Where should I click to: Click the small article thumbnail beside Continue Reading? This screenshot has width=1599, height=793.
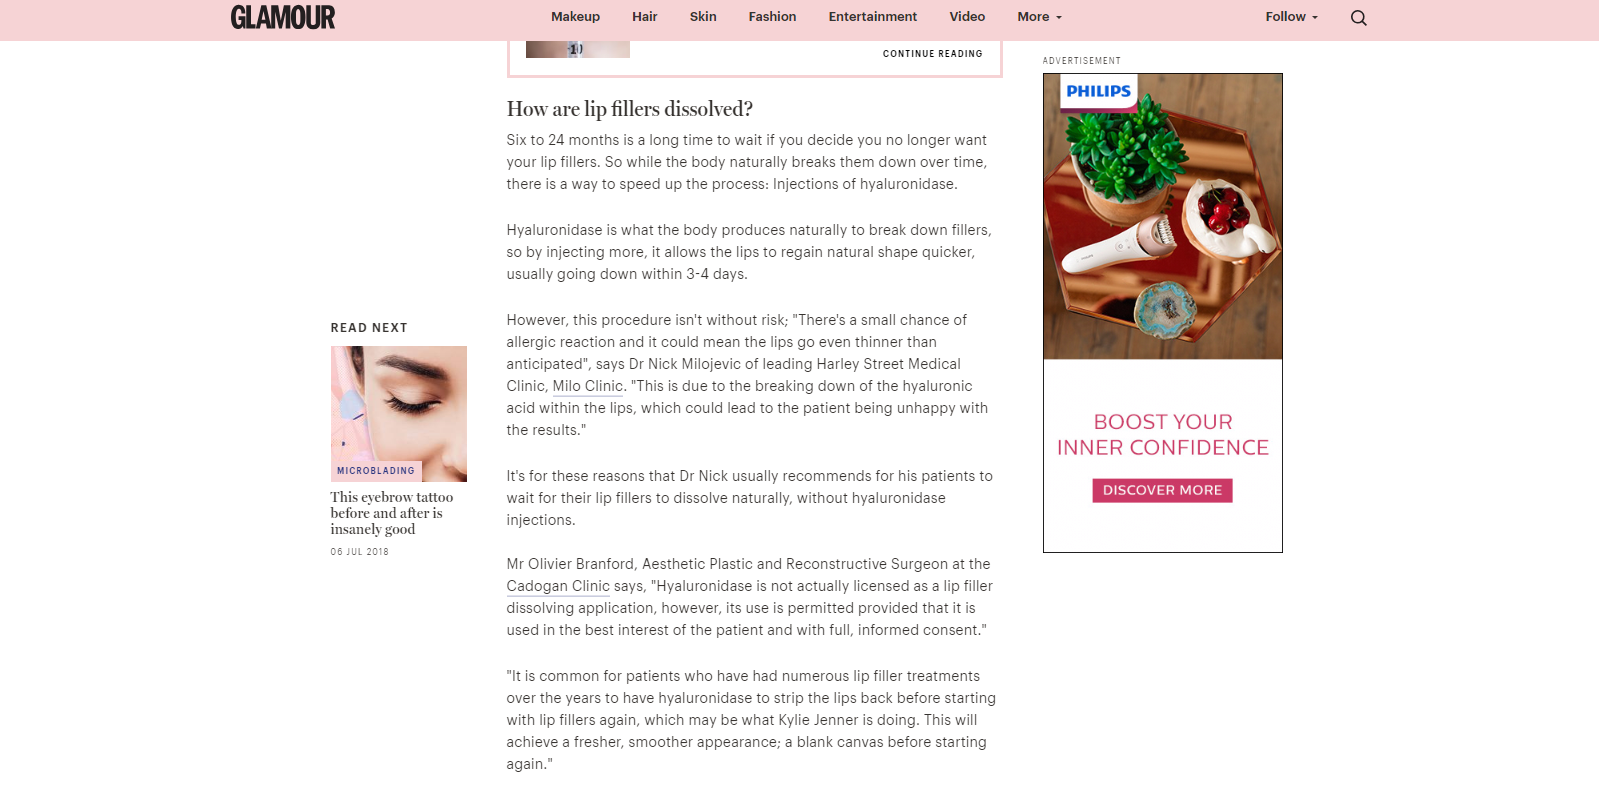tap(578, 49)
